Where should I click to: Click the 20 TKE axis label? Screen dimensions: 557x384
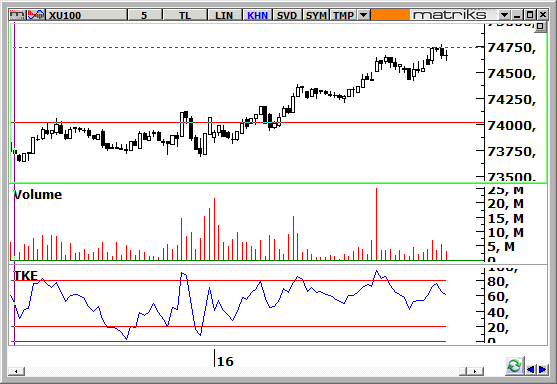point(498,328)
